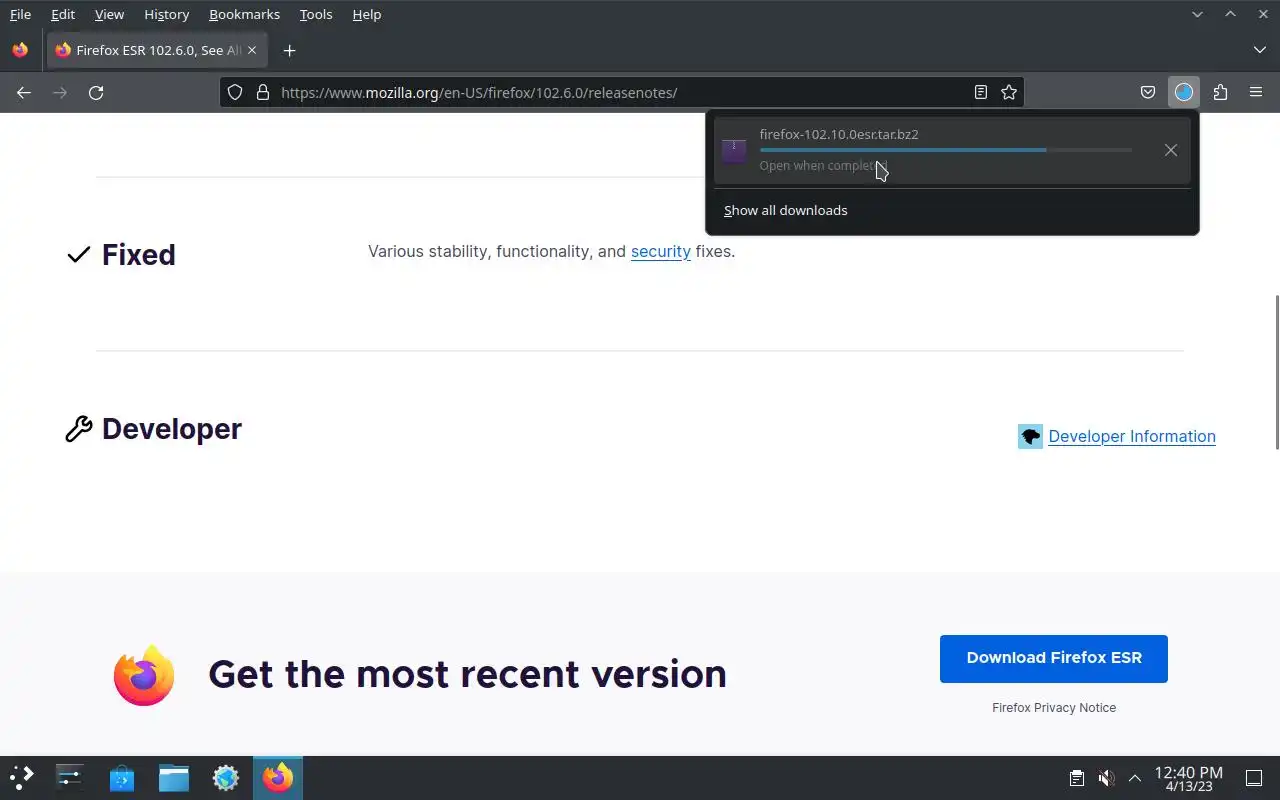
Task: Open System Settings from the taskbar
Action: (70, 777)
